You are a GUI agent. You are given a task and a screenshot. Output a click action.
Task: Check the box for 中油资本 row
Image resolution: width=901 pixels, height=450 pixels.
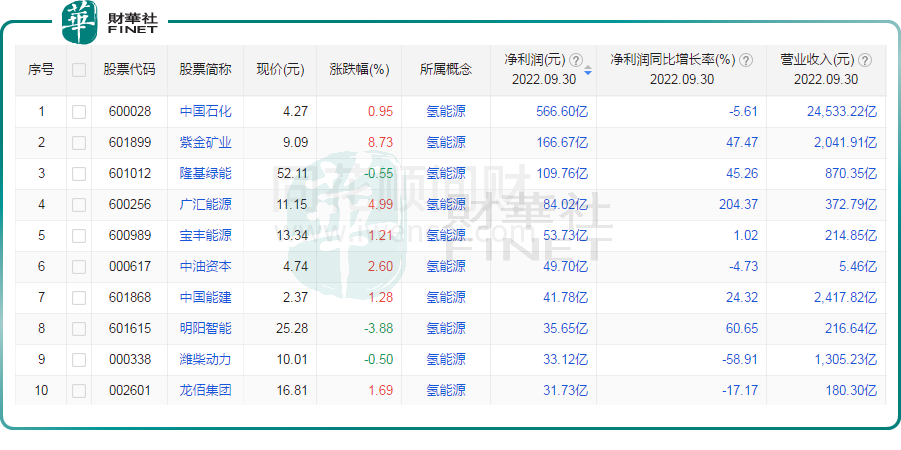(79, 267)
